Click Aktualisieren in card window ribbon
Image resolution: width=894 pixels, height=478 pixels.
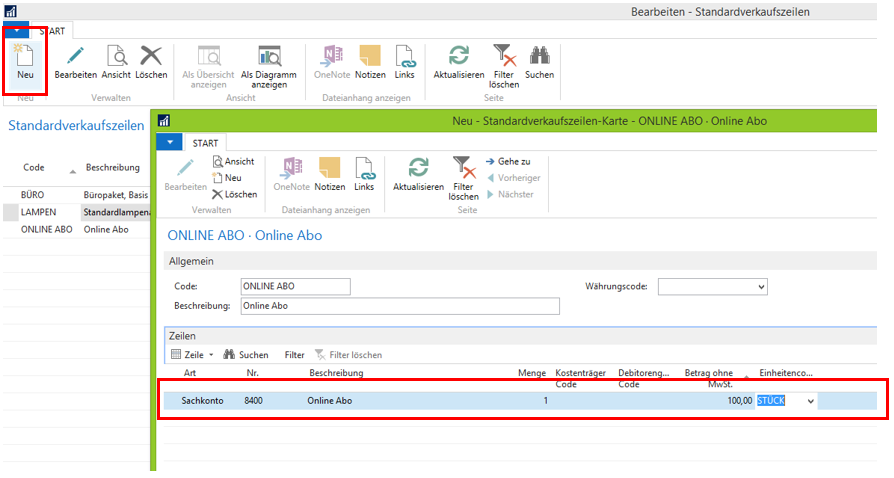pyautogui.click(x=418, y=175)
